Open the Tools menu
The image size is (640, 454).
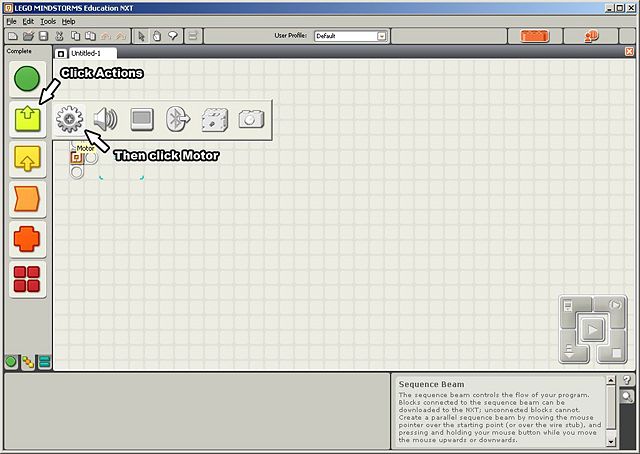click(48, 21)
